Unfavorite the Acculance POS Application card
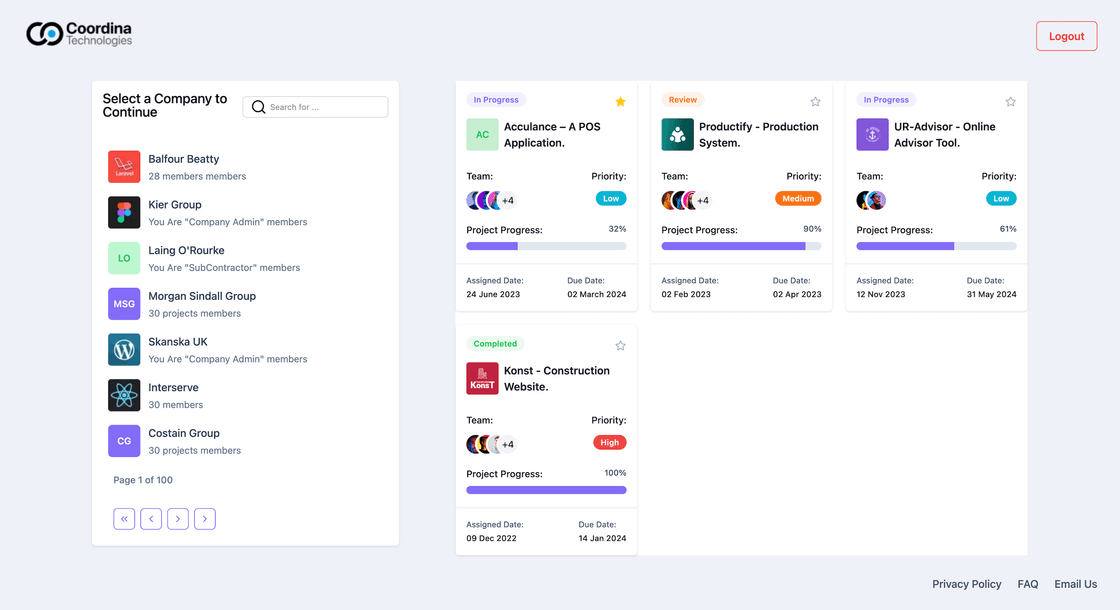This screenshot has height=610, width=1120. click(x=620, y=101)
